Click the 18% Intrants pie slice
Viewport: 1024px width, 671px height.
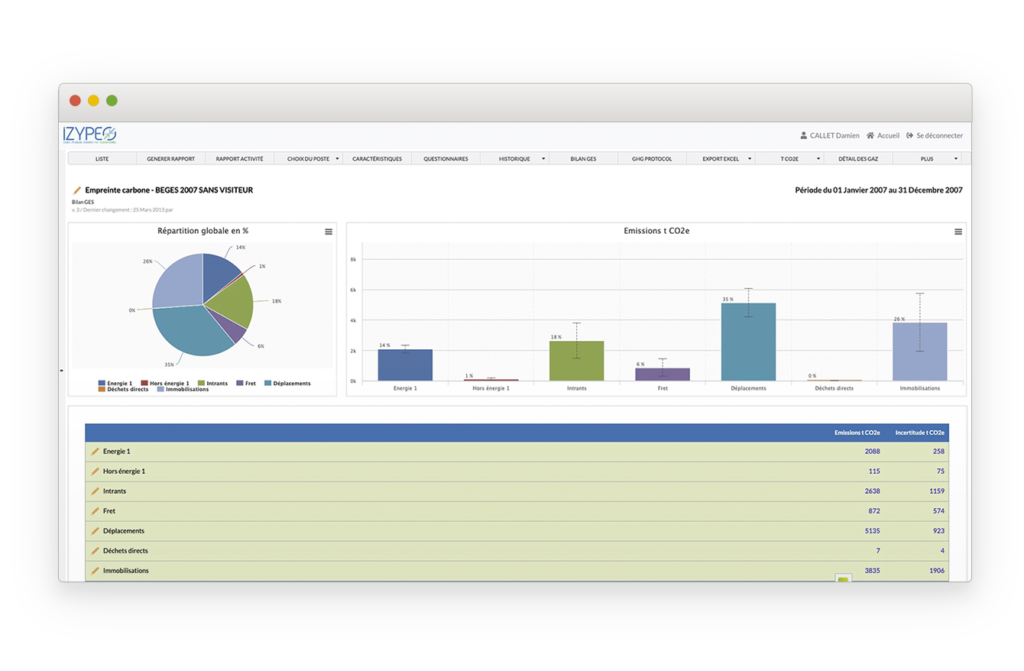234,303
